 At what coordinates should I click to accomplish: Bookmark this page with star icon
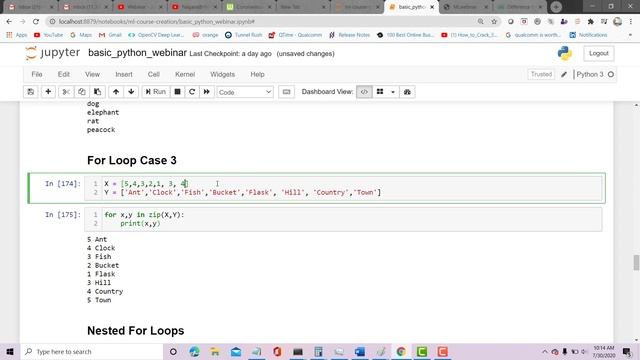494,22
